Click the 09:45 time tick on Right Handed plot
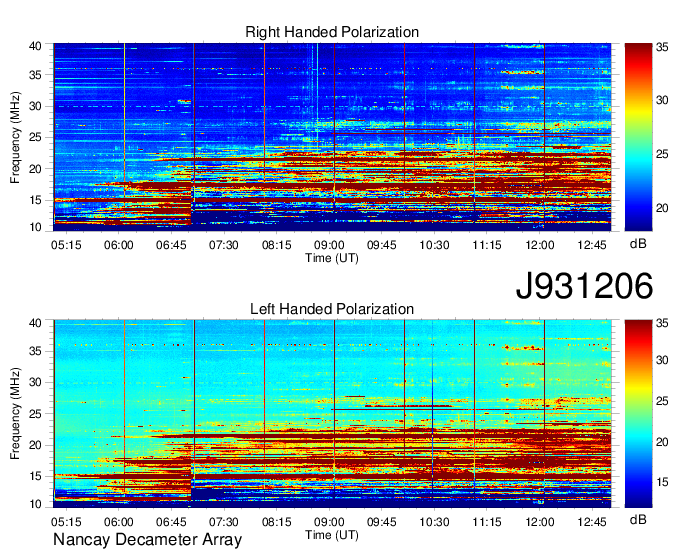 382,245
